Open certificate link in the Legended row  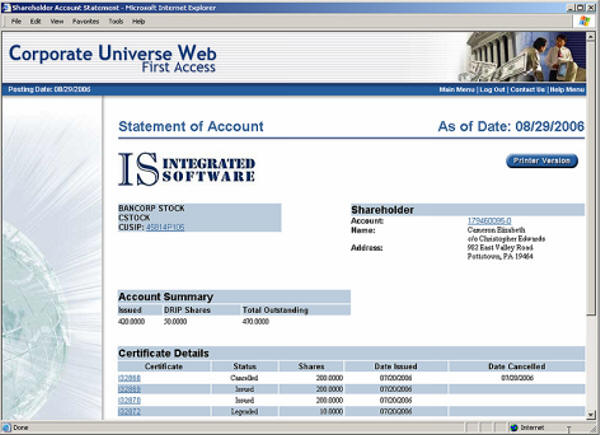point(129,412)
